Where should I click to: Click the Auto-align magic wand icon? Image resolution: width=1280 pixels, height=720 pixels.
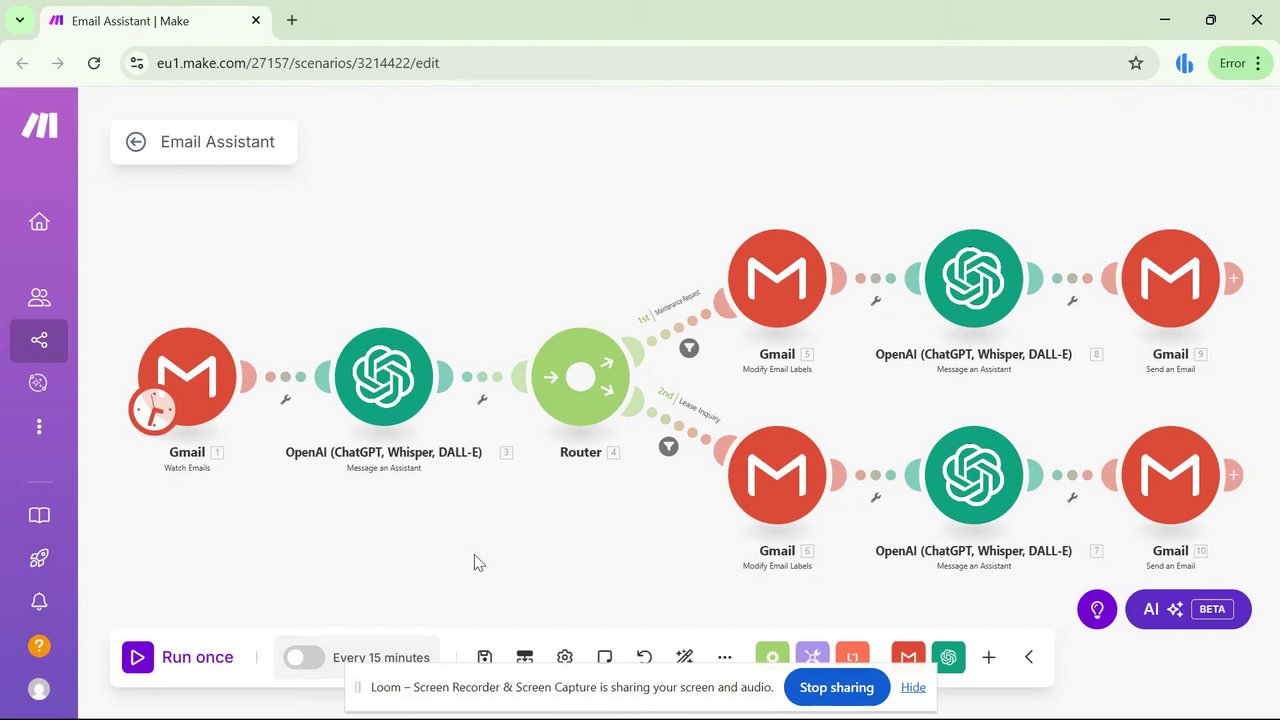[685, 657]
